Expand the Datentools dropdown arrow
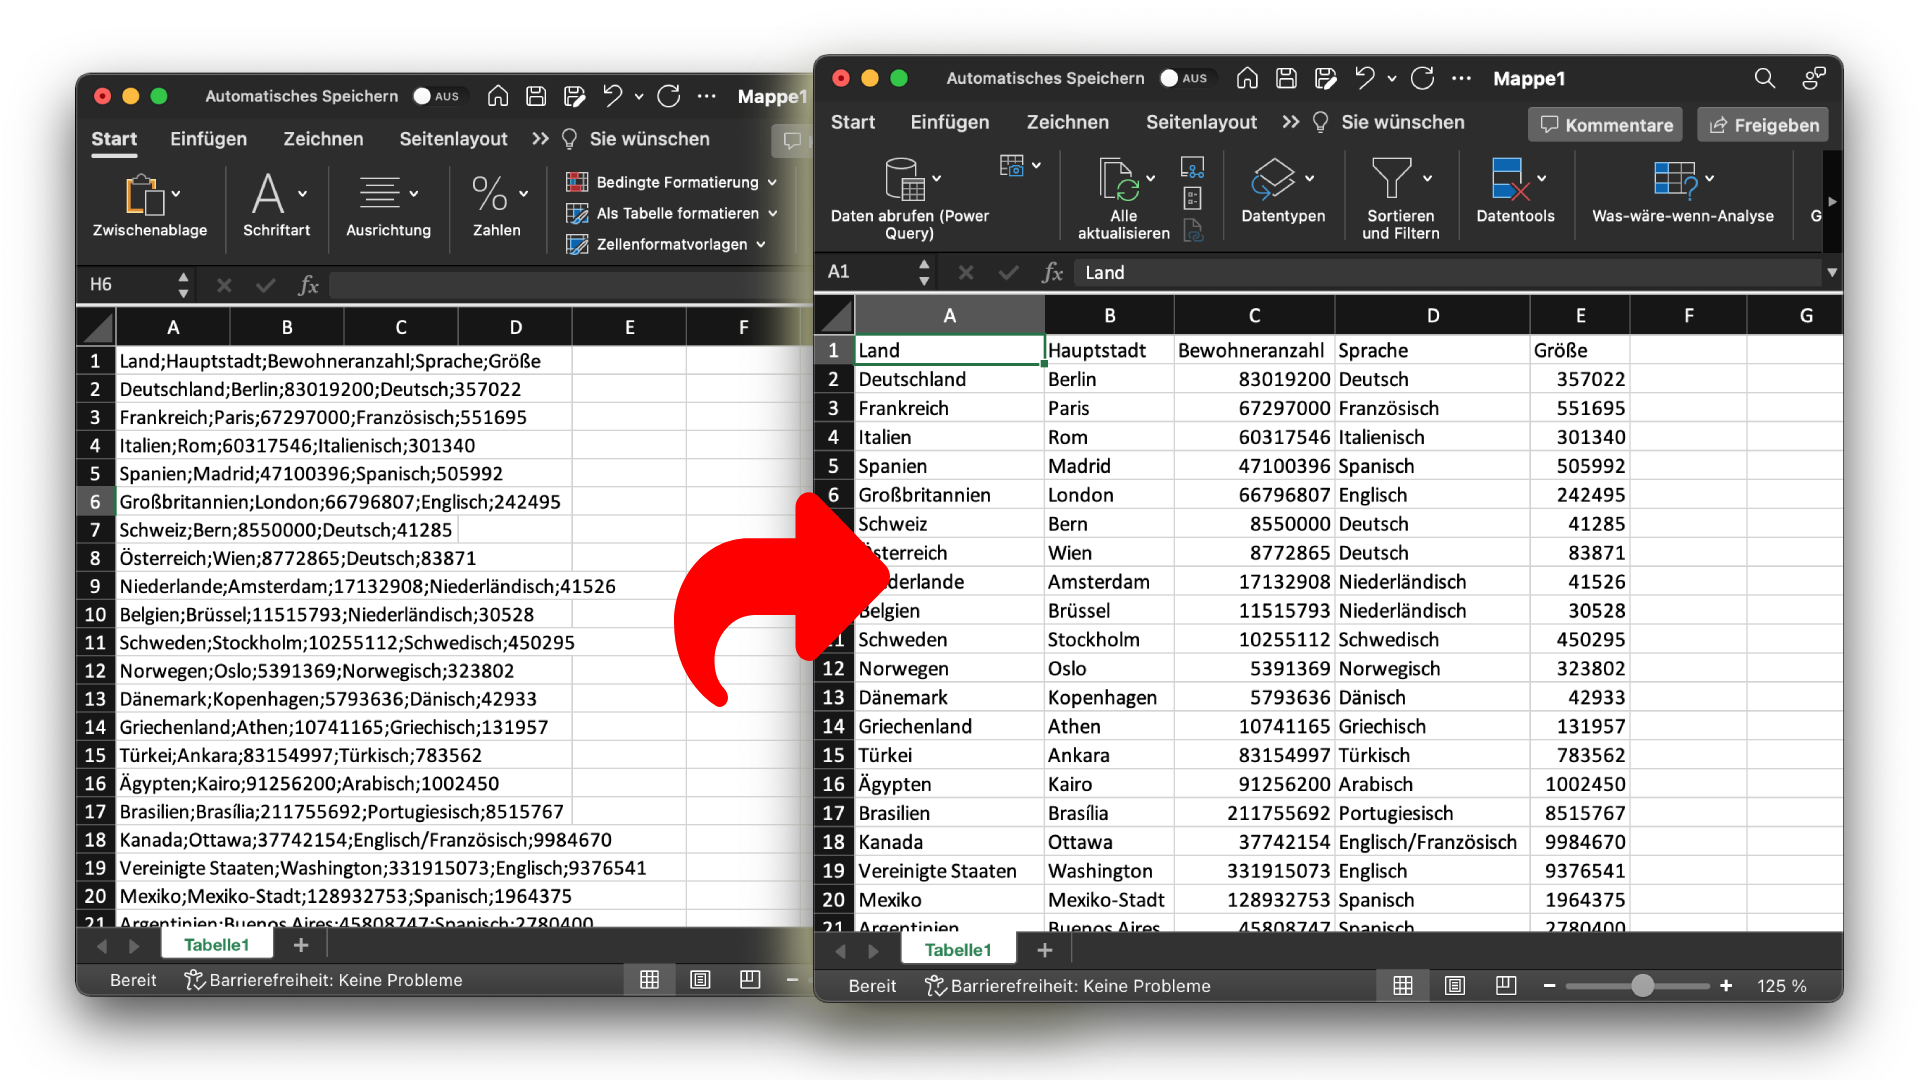The width and height of the screenshot is (1920, 1080). tap(1542, 179)
